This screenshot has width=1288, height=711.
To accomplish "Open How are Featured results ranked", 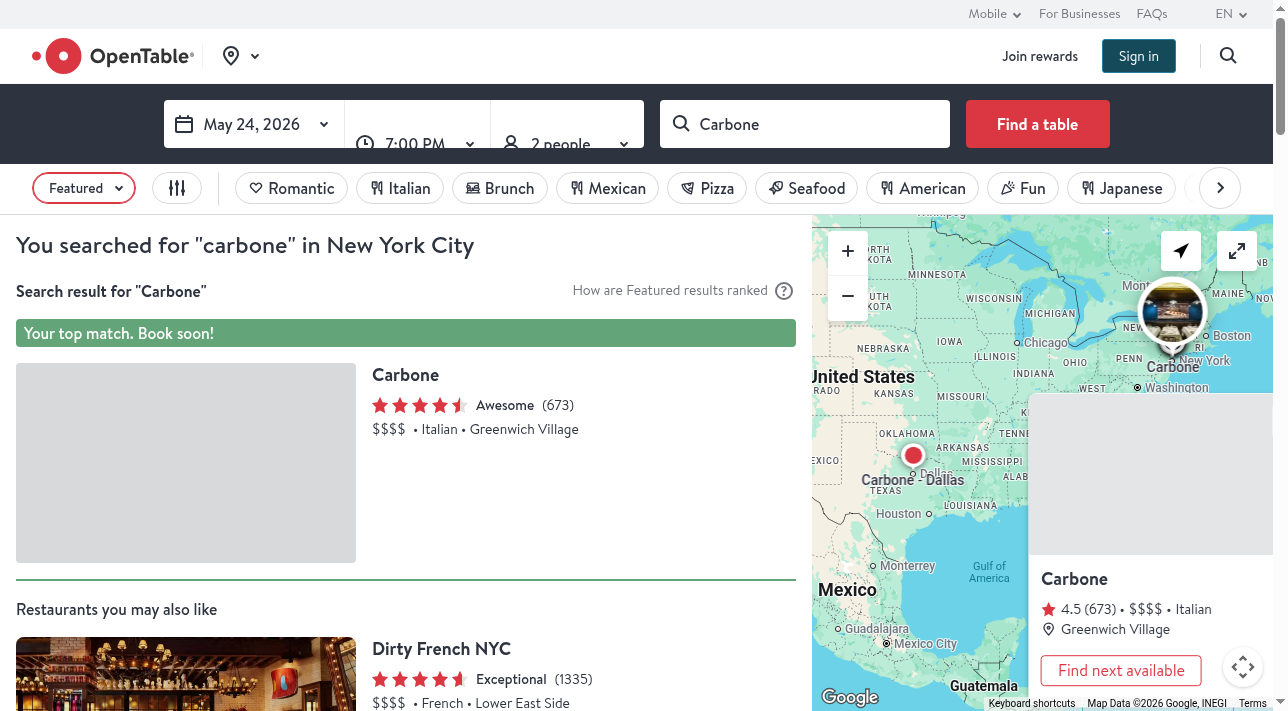I will pos(670,291).
